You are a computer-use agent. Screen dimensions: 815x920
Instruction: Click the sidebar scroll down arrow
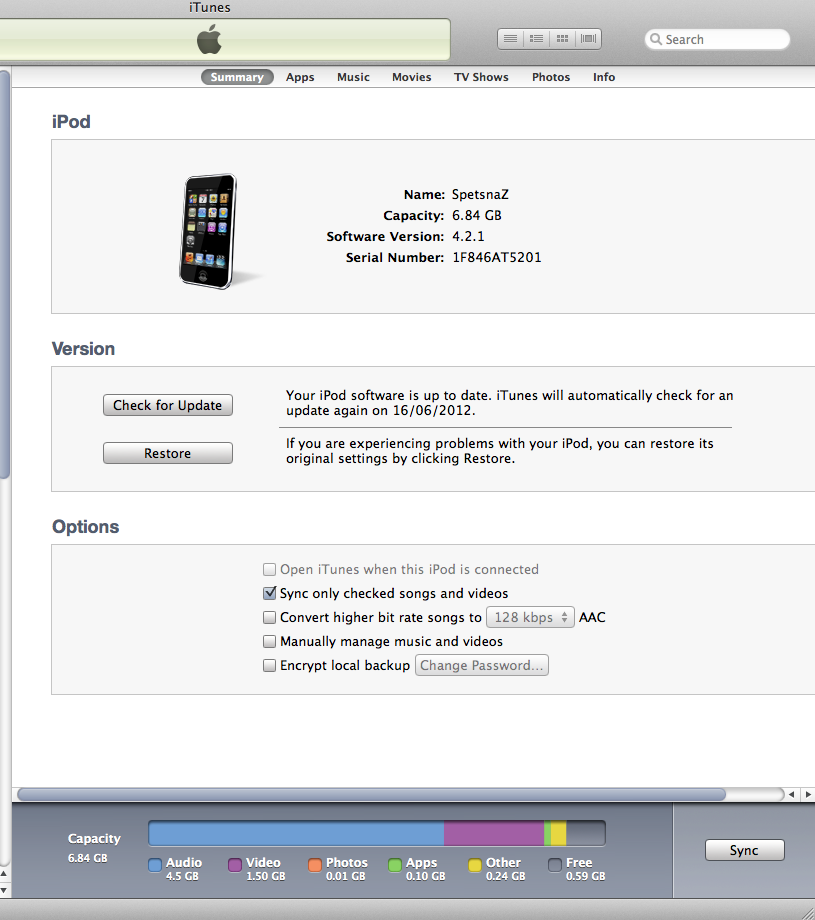pyautogui.click(x=4, y=890)
